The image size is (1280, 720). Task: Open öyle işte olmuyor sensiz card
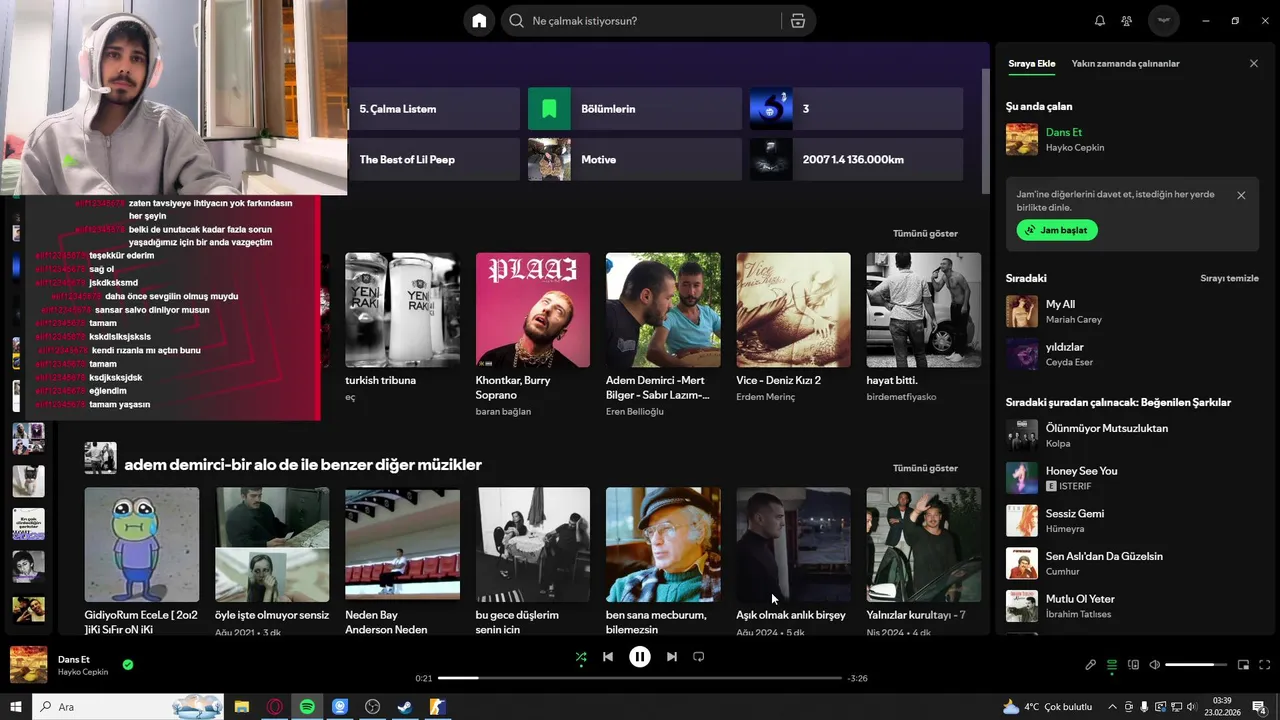[x=272, y=560]
